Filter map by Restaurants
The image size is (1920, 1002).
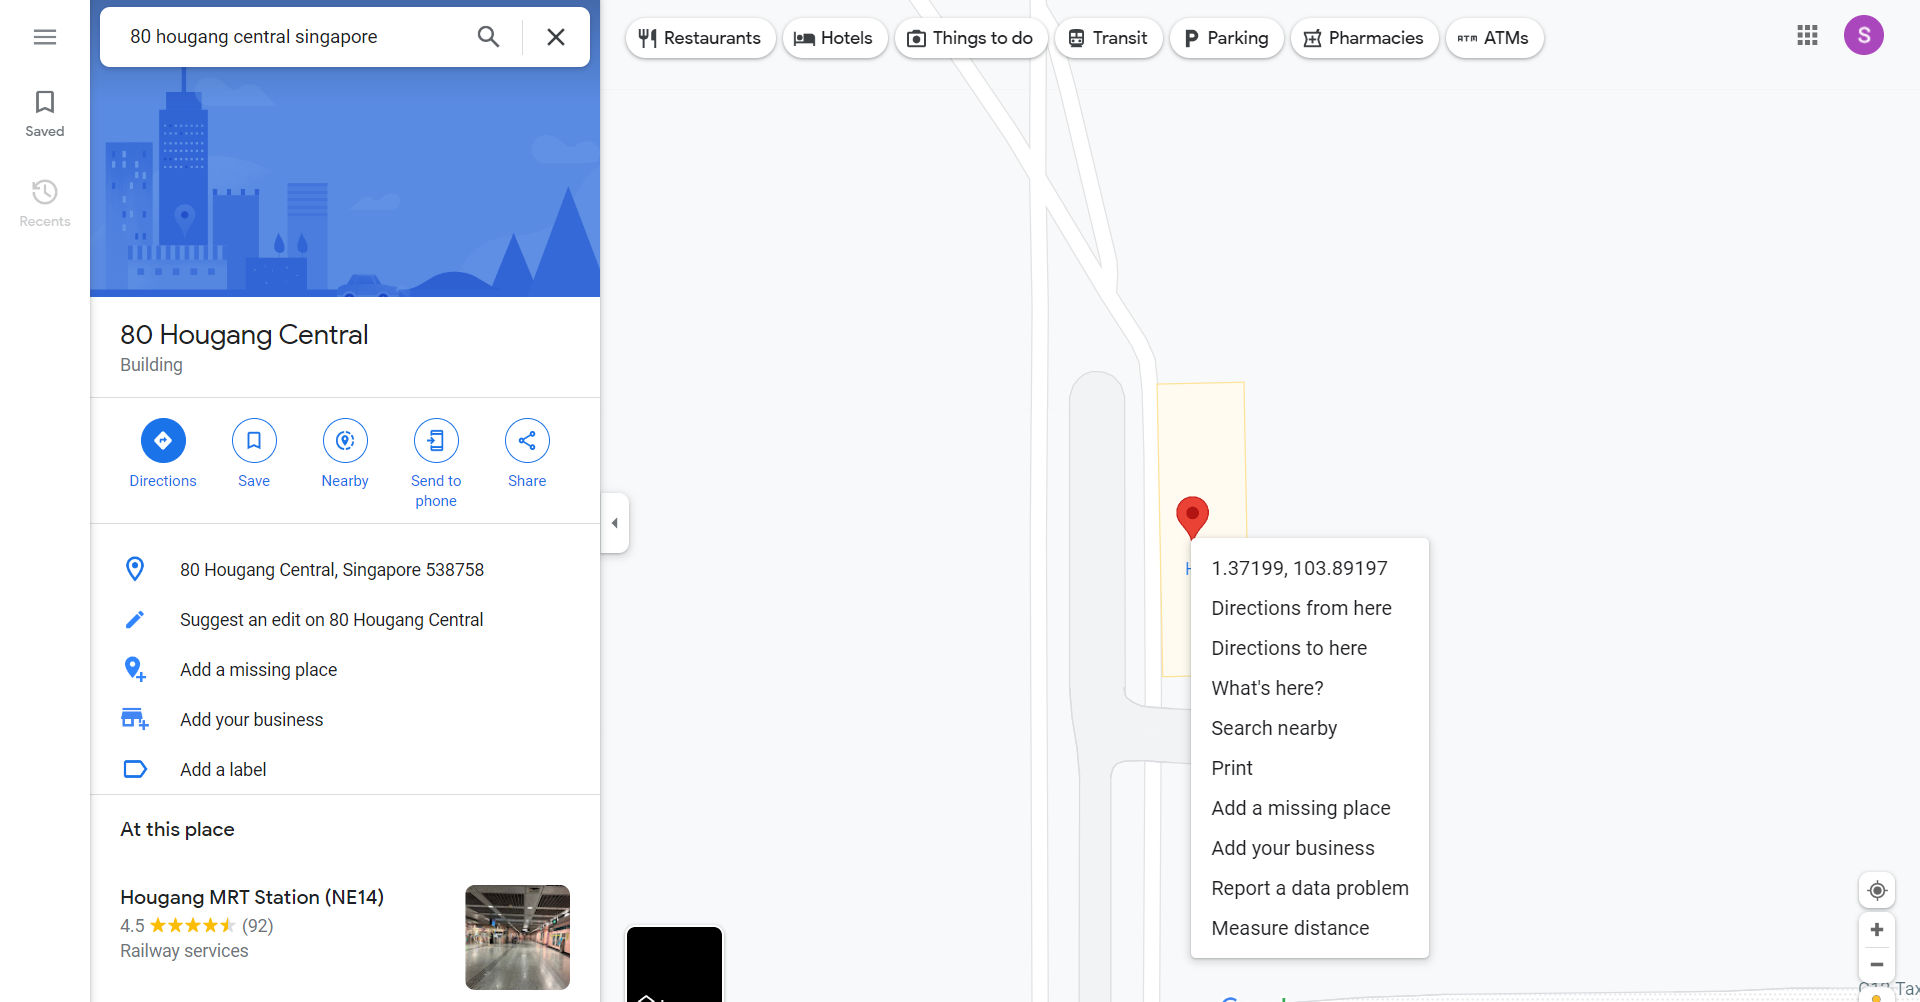(x=700, y=38)
